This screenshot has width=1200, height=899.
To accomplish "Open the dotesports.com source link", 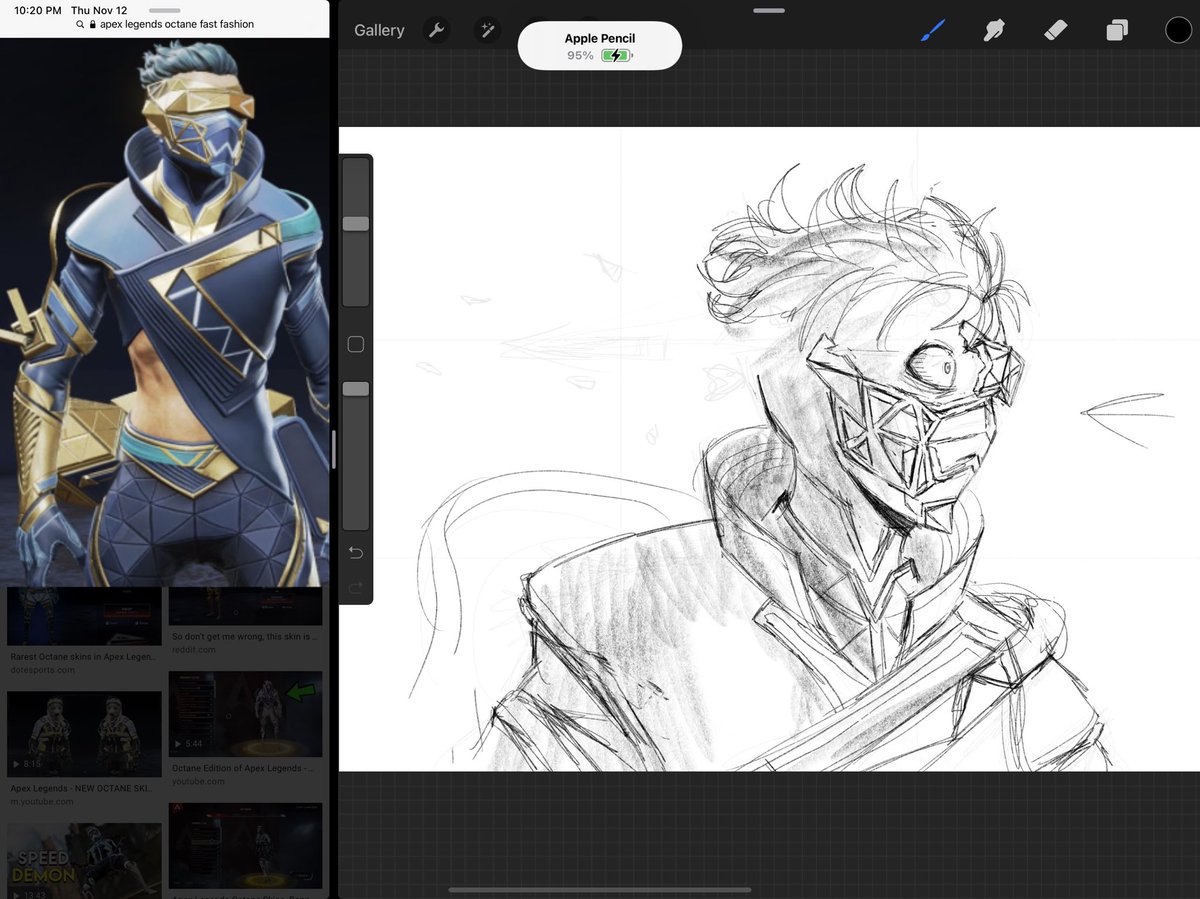I will click(x=43, y=670).
